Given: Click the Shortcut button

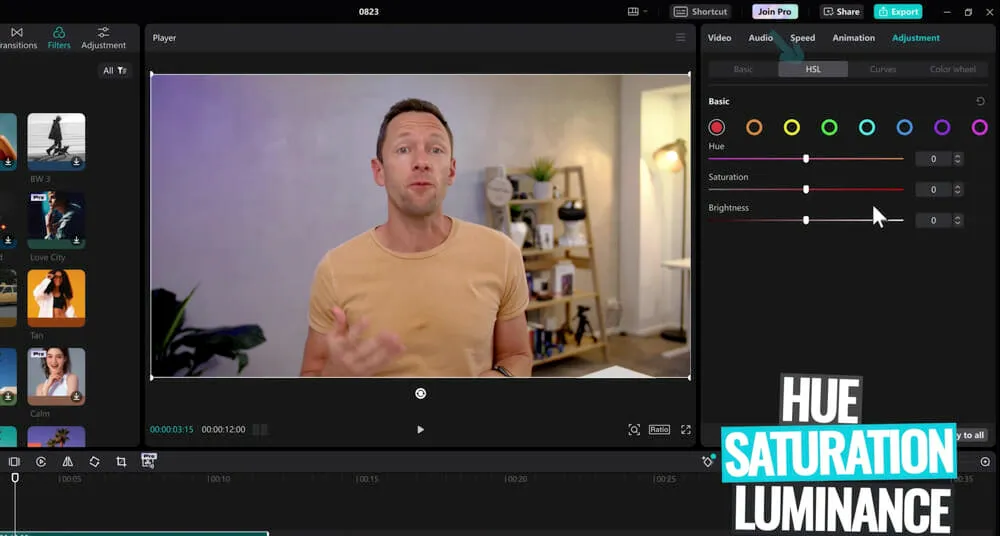Looking at the screenshot, I should coord(700,12).
